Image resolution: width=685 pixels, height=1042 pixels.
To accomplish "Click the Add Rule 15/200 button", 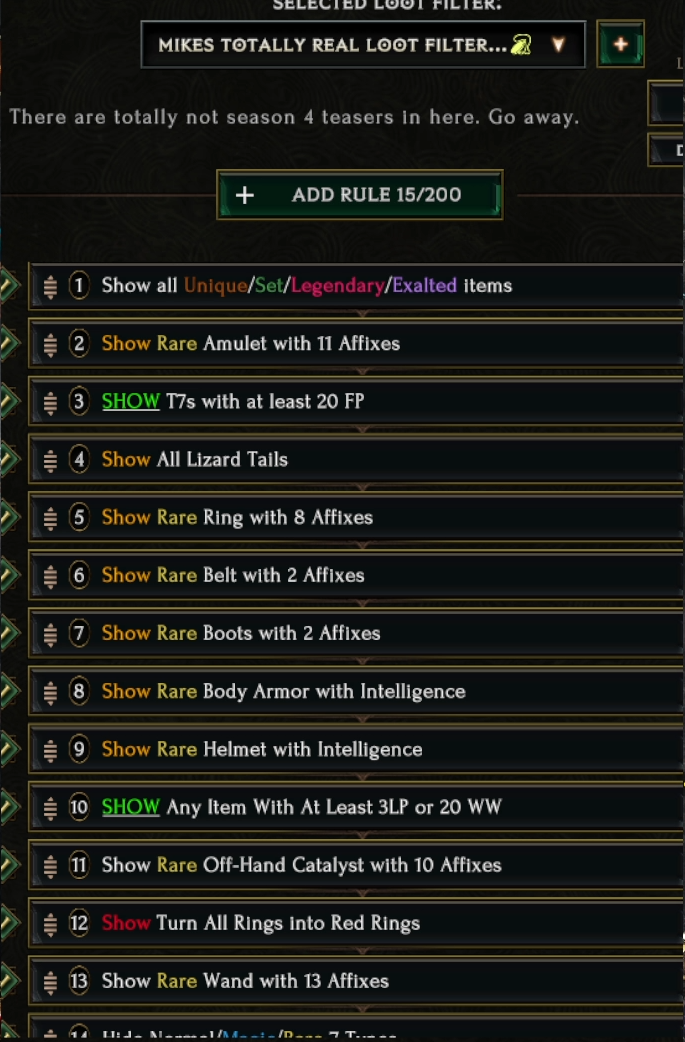I will pos(360,195).
